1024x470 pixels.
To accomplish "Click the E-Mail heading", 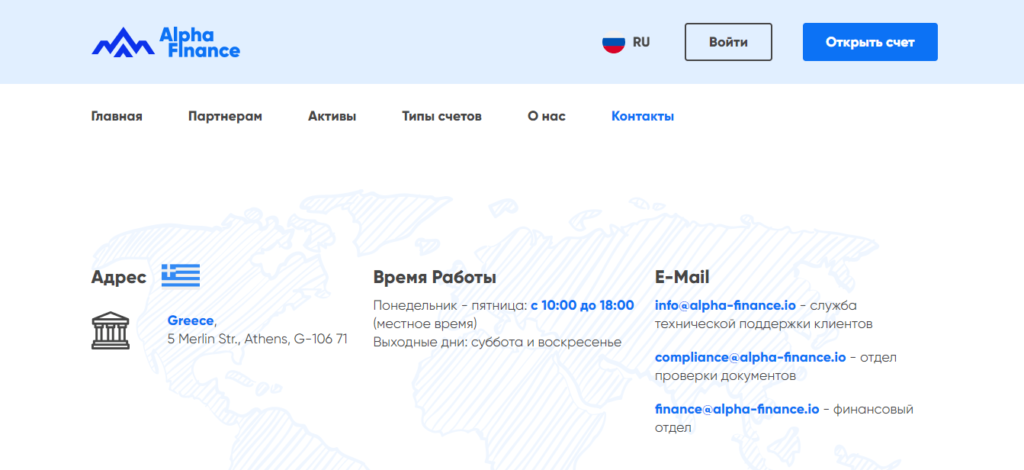I will click(682, 277).
